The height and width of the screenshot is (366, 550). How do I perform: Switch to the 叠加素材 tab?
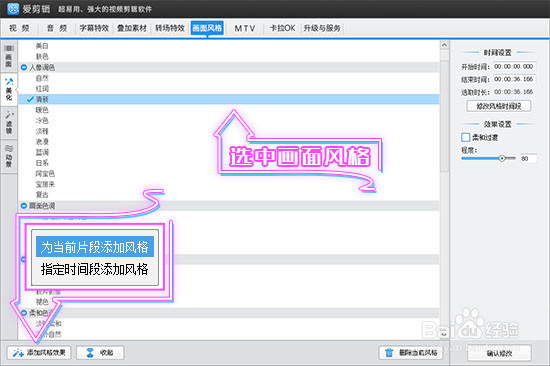tap(132, 28)
